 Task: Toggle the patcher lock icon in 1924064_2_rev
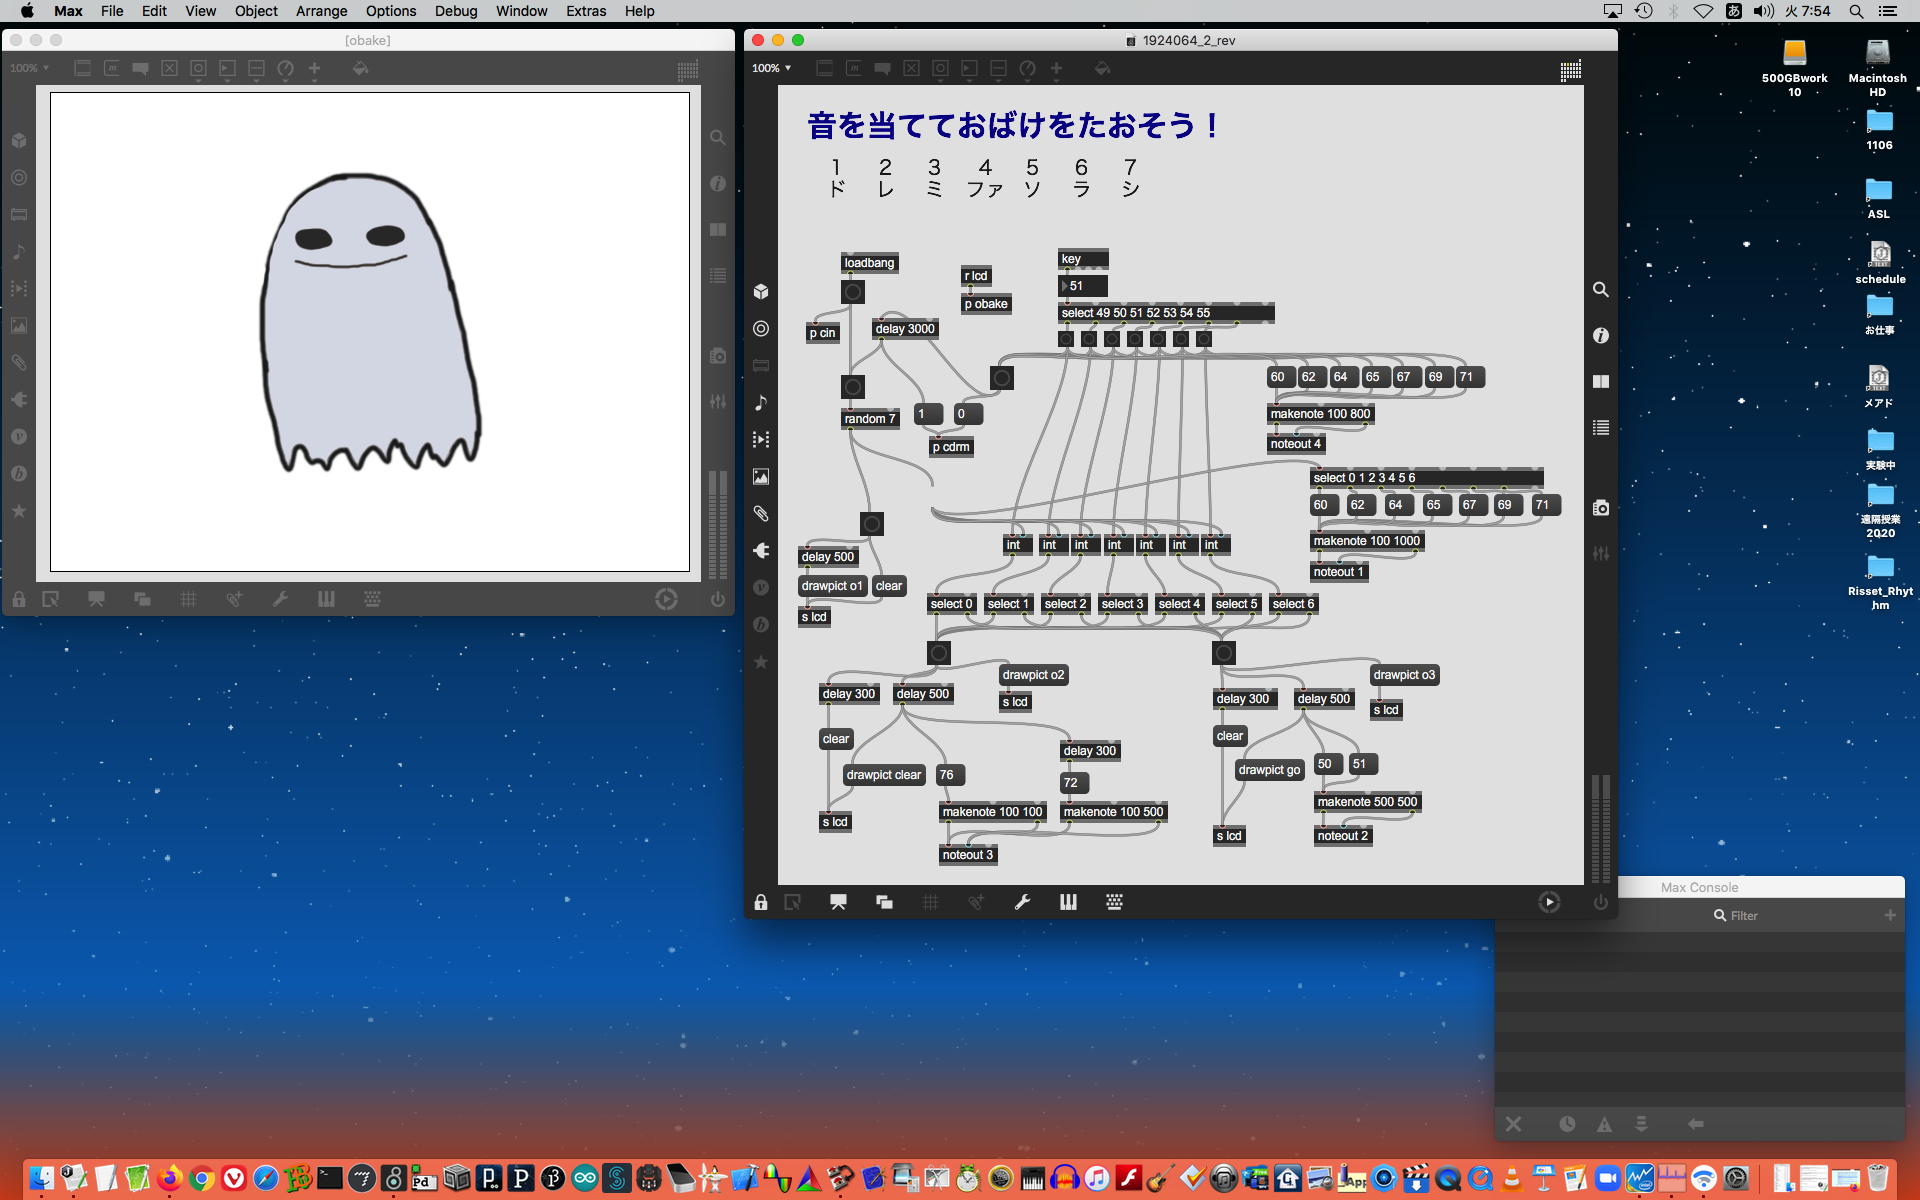click(x=761, y=903)
